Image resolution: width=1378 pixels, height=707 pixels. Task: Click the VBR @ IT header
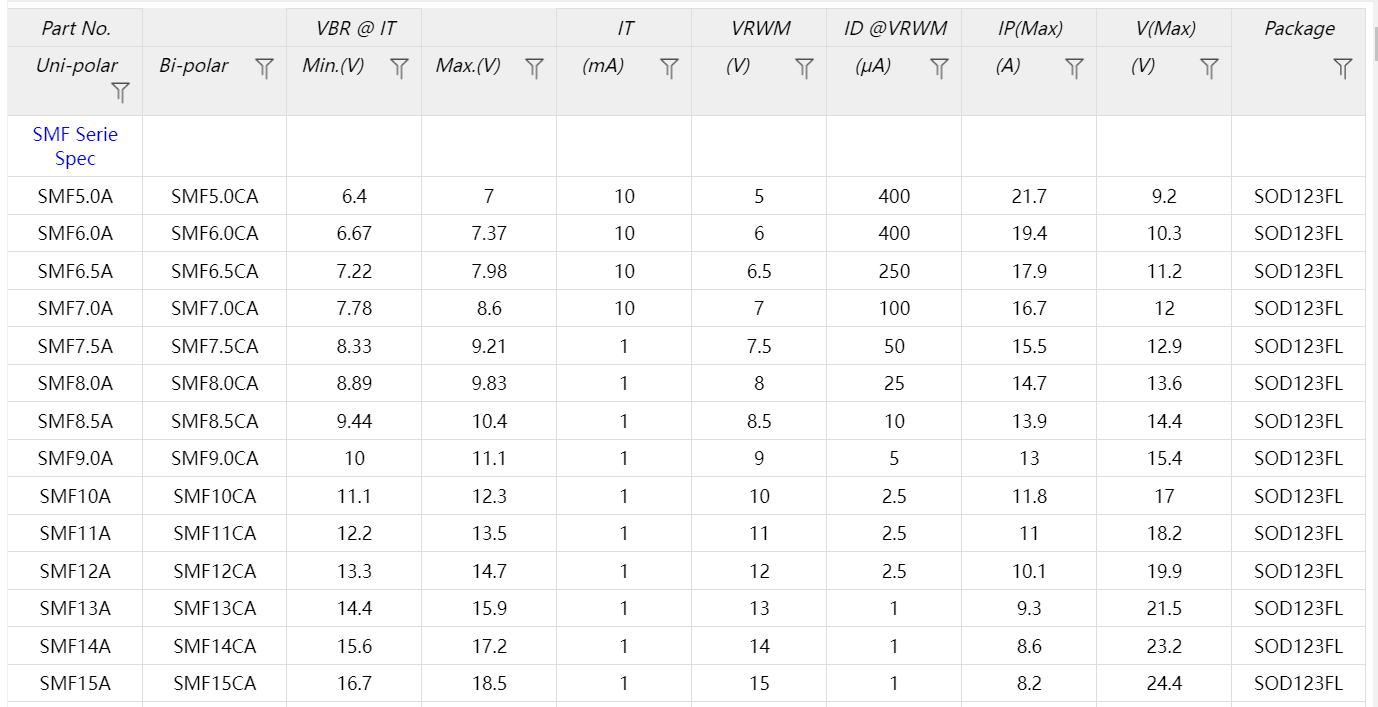click(354, 28)
